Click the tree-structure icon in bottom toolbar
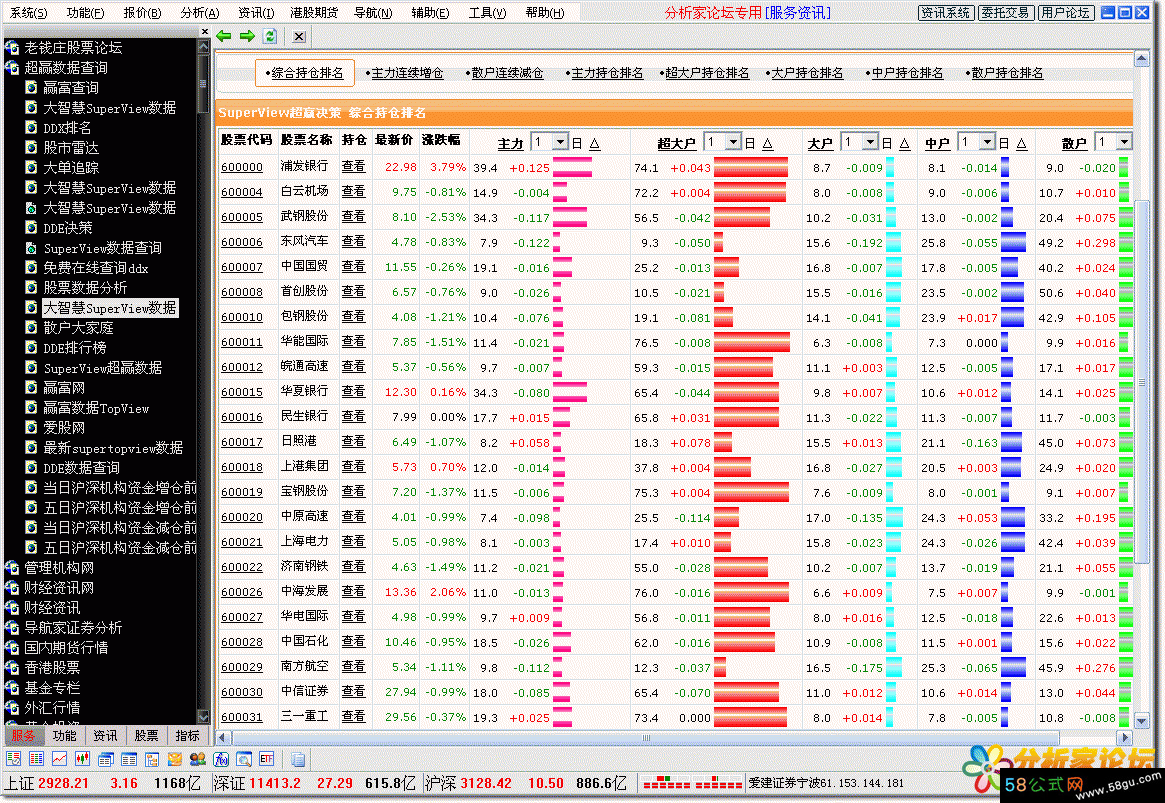This screenshot has height=803, width=1165. click(152, 758)
